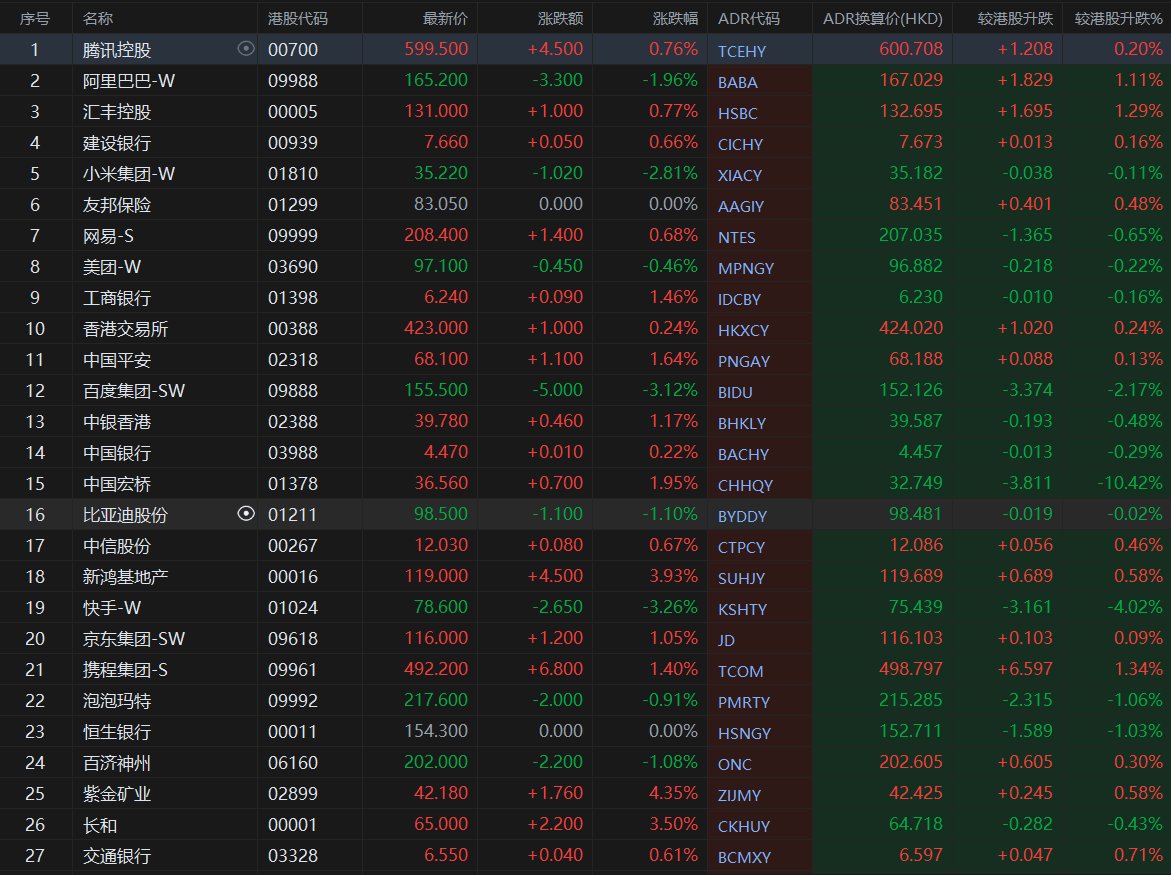
Task: Open the 泡泡玛特 stock entry
Action: tap(117, 701)
